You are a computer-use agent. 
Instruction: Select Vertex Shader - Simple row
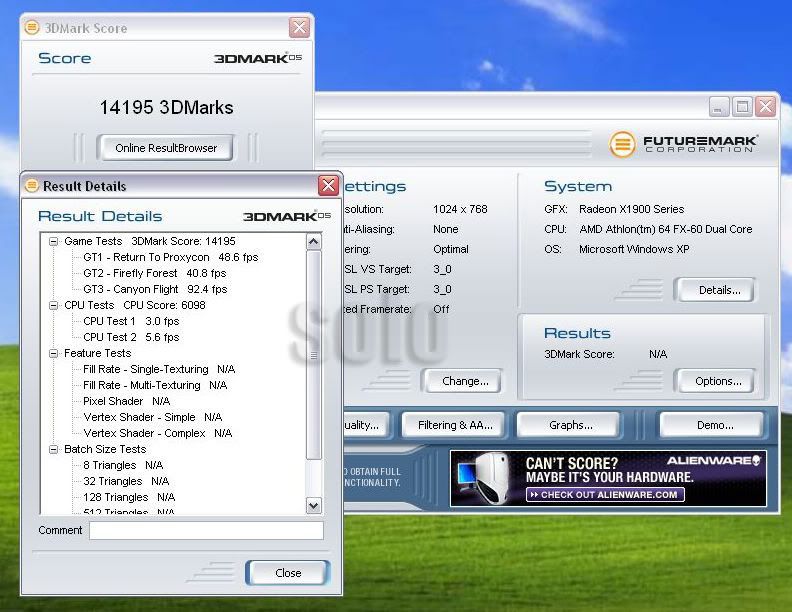153,418
